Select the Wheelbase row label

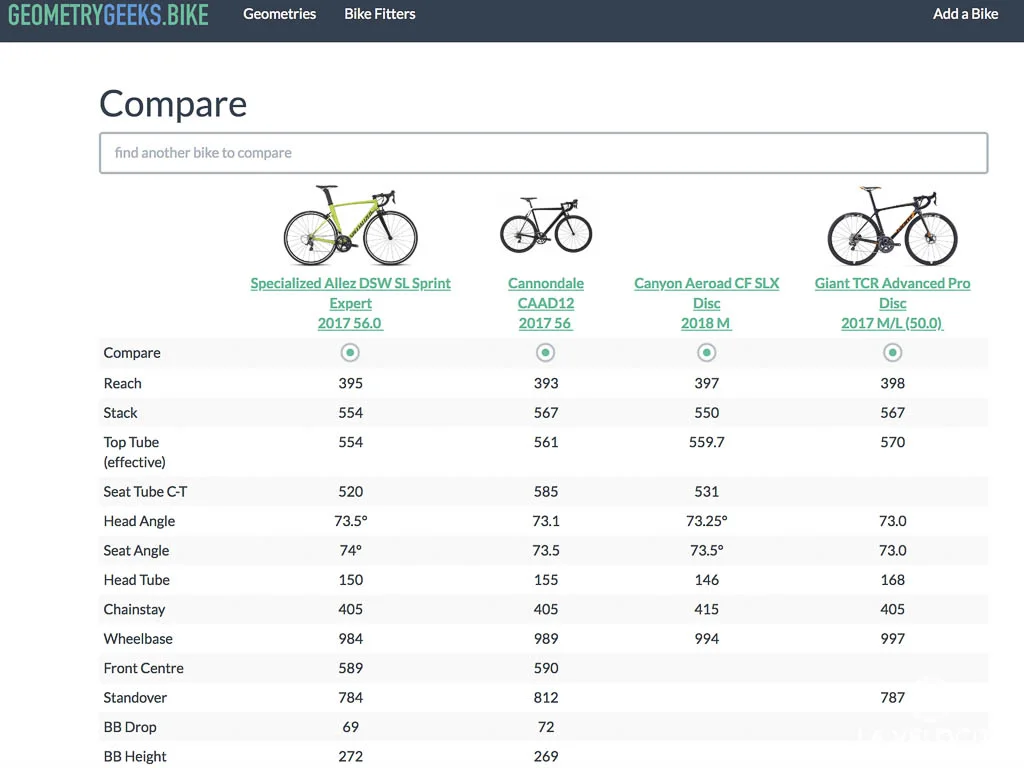tap(138, 639)
